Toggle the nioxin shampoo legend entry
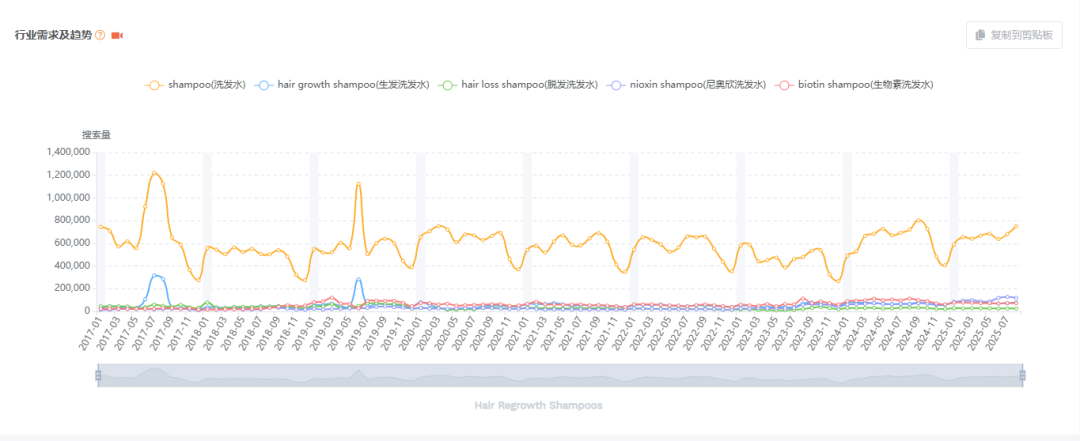This screenshot has height=441, width=1080. [x=687, y=85]
